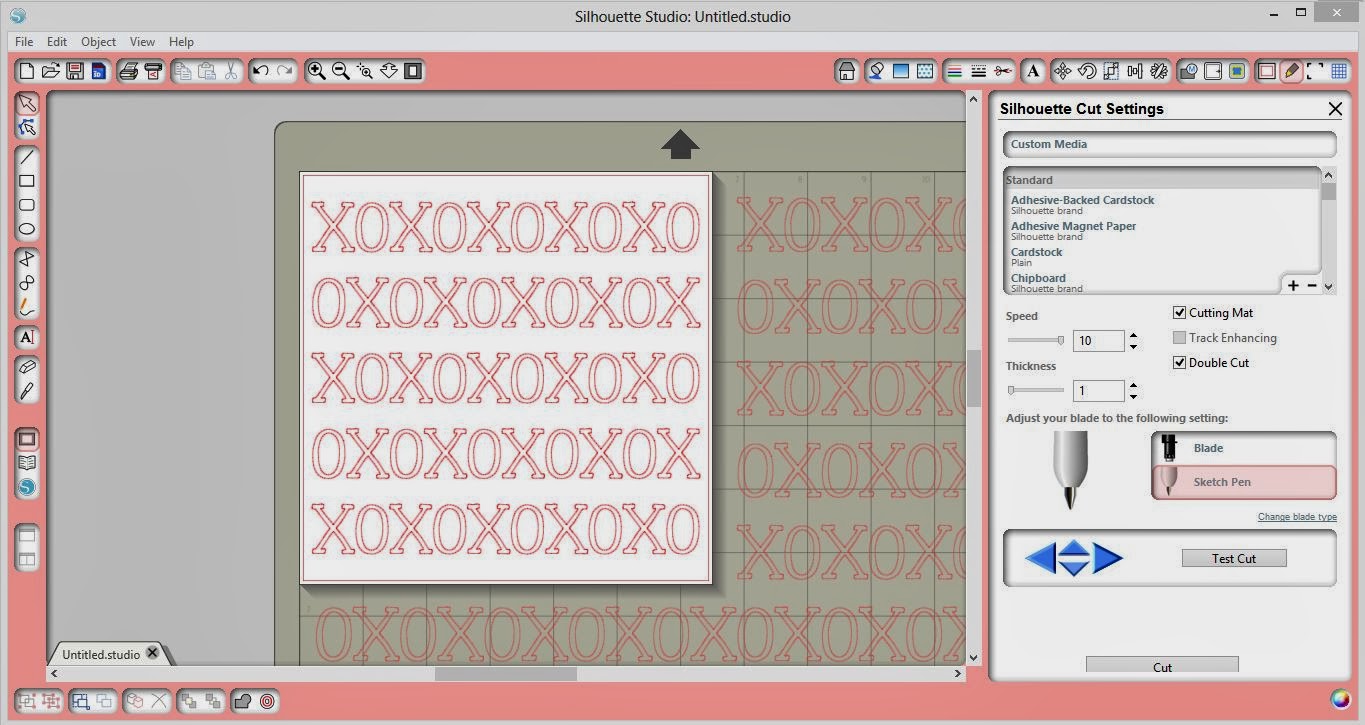The width and height of the screenshot is (1365, 725).
Task: Open the color wheel in bottom corner
Action: [1340, 699]
